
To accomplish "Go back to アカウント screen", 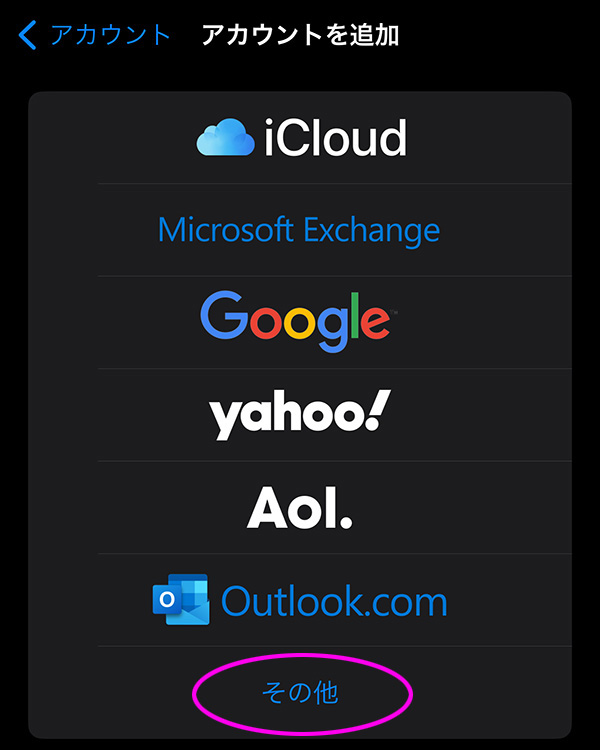I will pyautogui.click(x=95, y=35).
